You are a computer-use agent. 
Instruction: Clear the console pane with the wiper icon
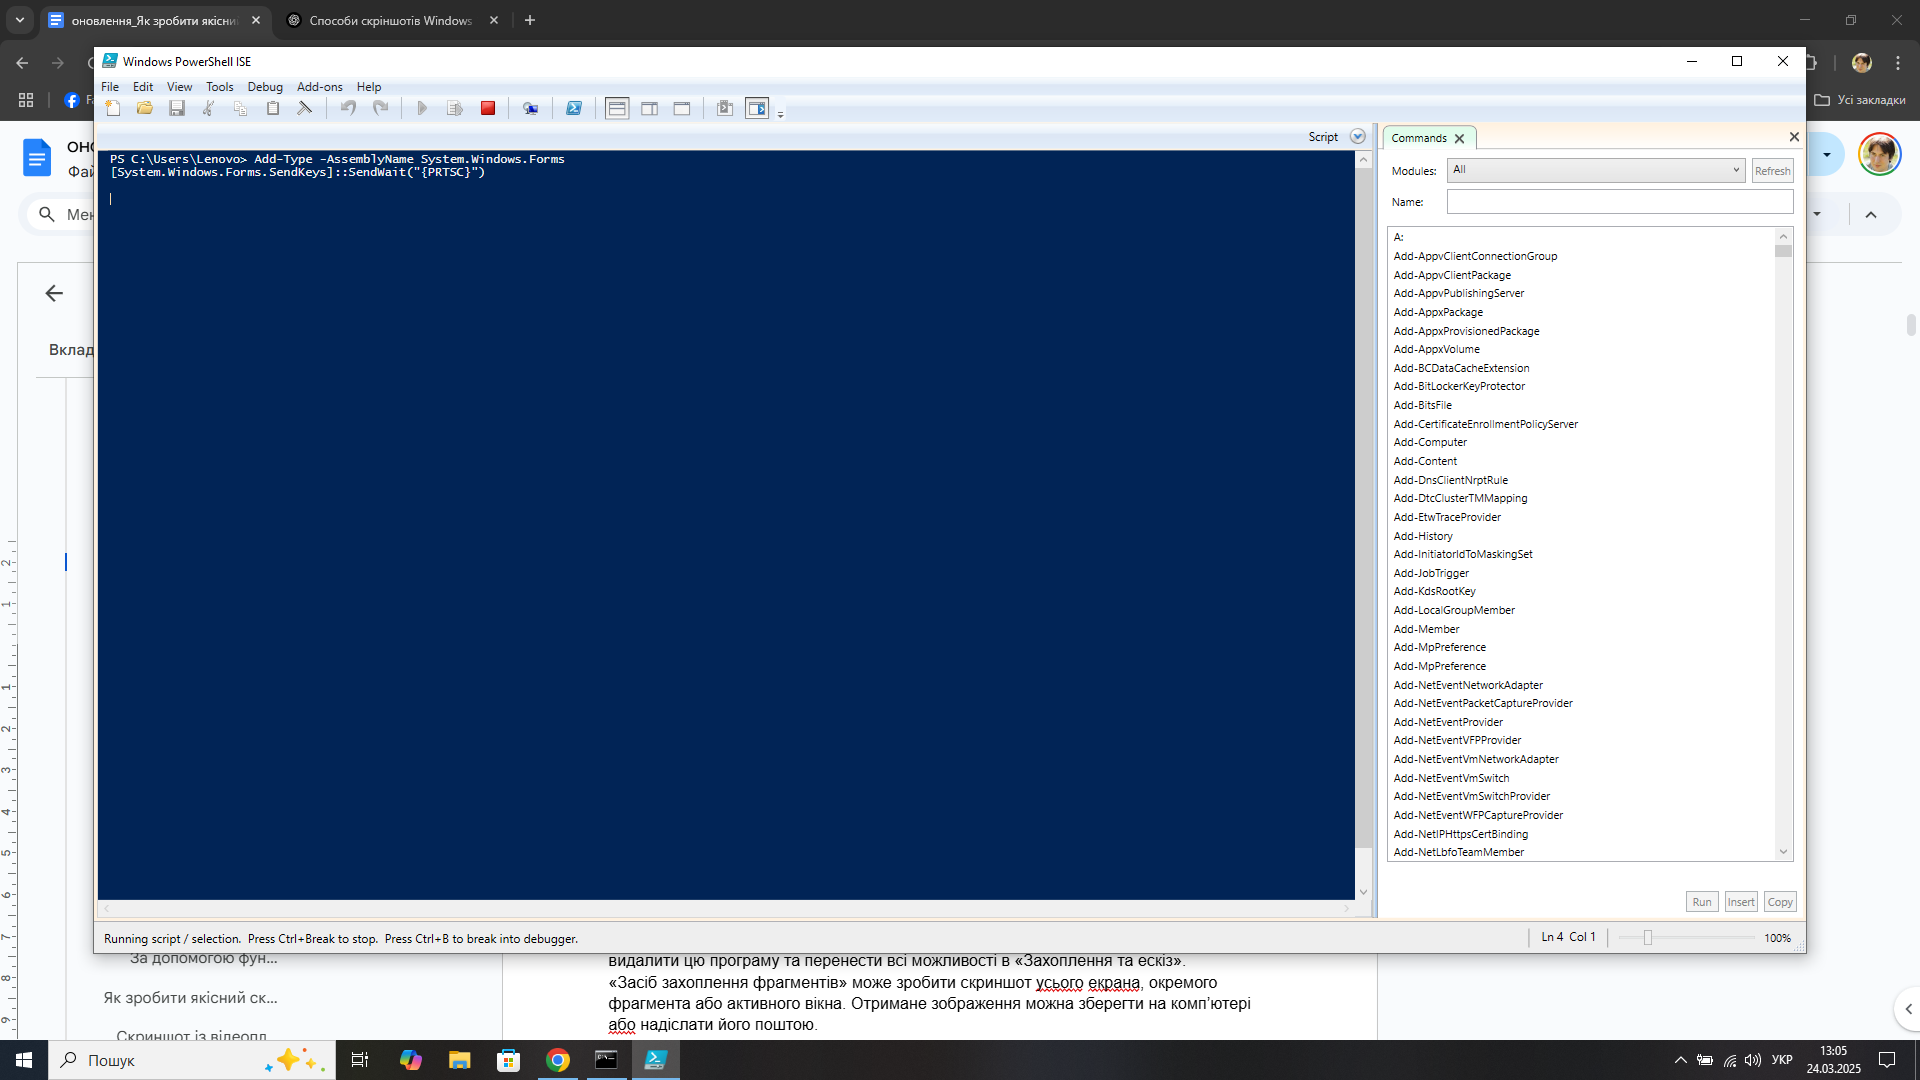click(x=305, y=108)
